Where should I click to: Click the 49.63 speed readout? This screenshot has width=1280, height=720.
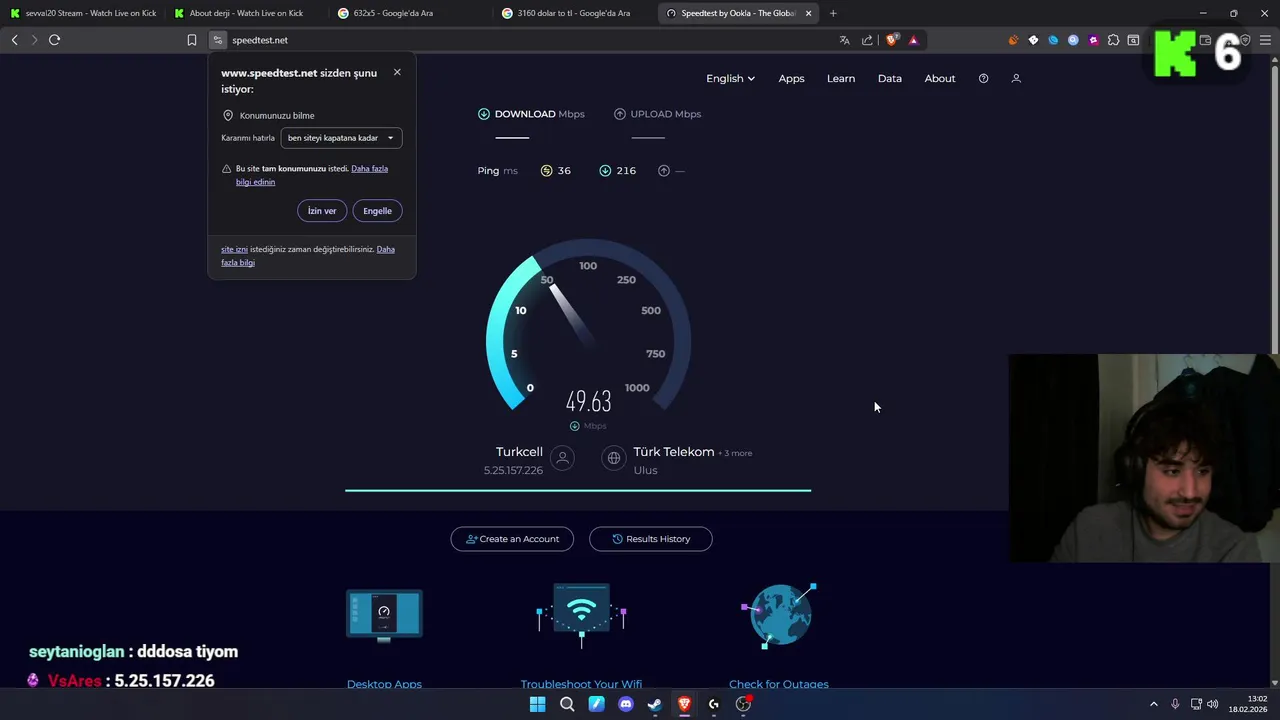pyautogui.click(x=588, y=402)
